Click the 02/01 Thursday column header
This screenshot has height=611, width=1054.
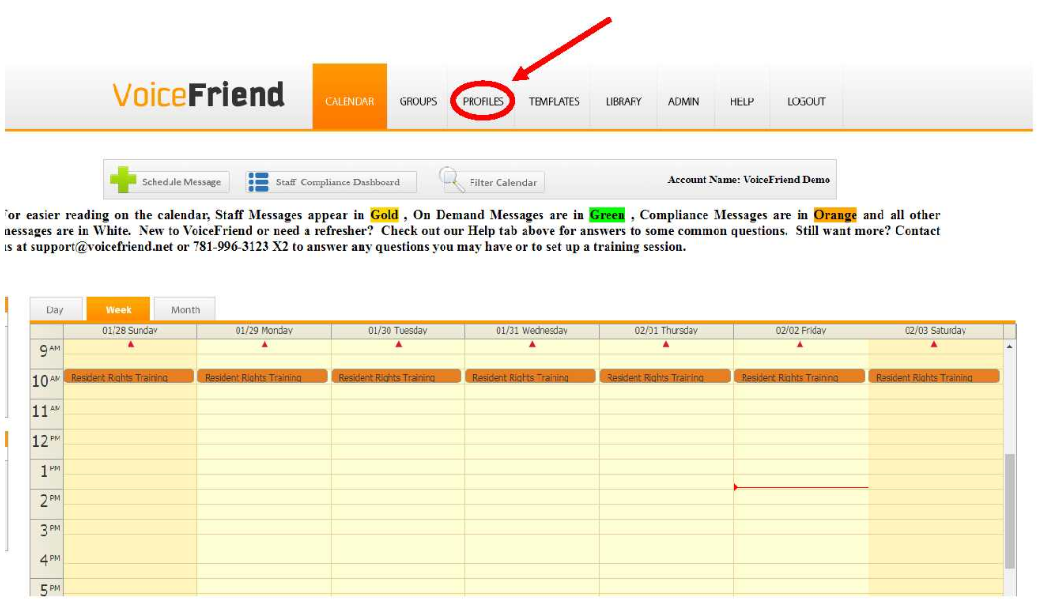(x=666, y=331)
